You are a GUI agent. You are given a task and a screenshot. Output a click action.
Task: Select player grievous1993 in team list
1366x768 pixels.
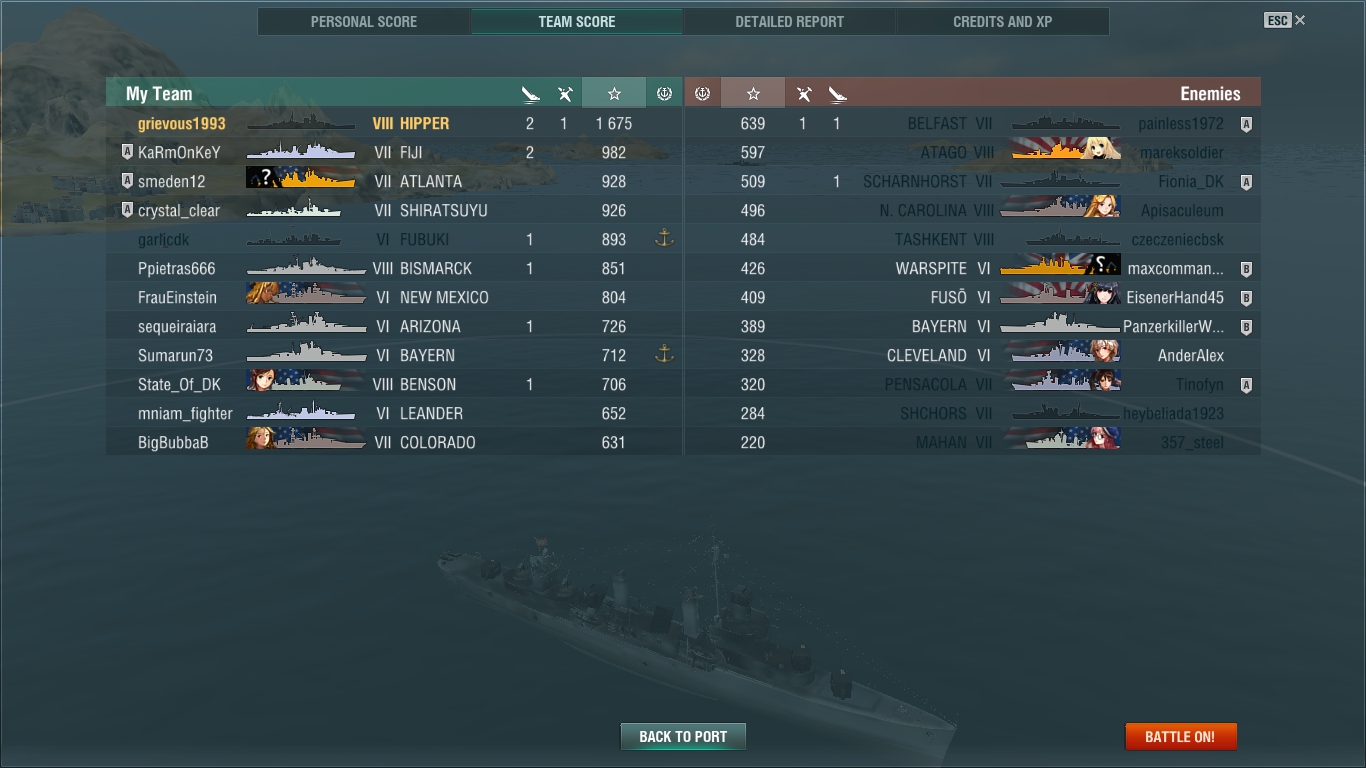click(182, 124)
